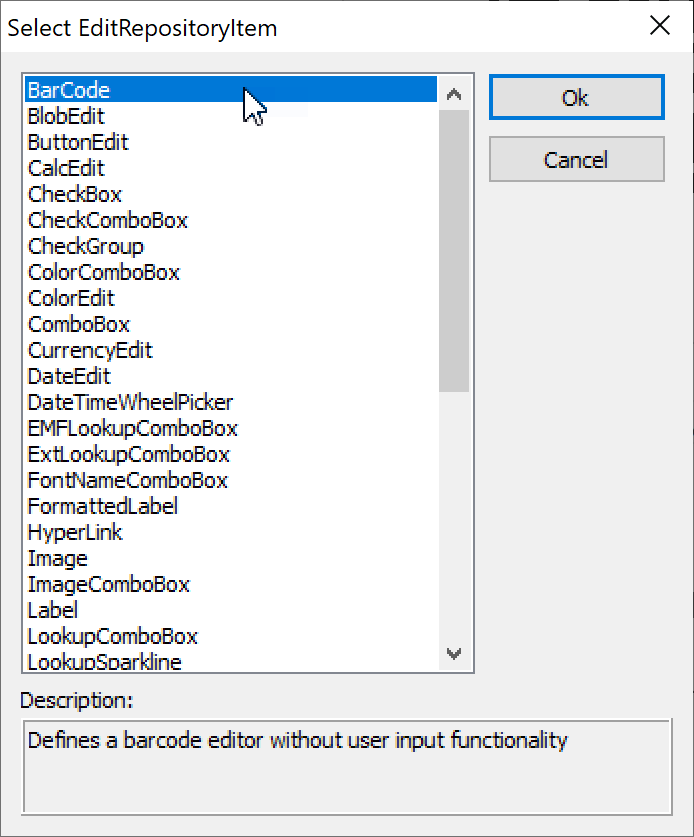
Task: Click the vertical scrollbar thumb
Action: 454,250
